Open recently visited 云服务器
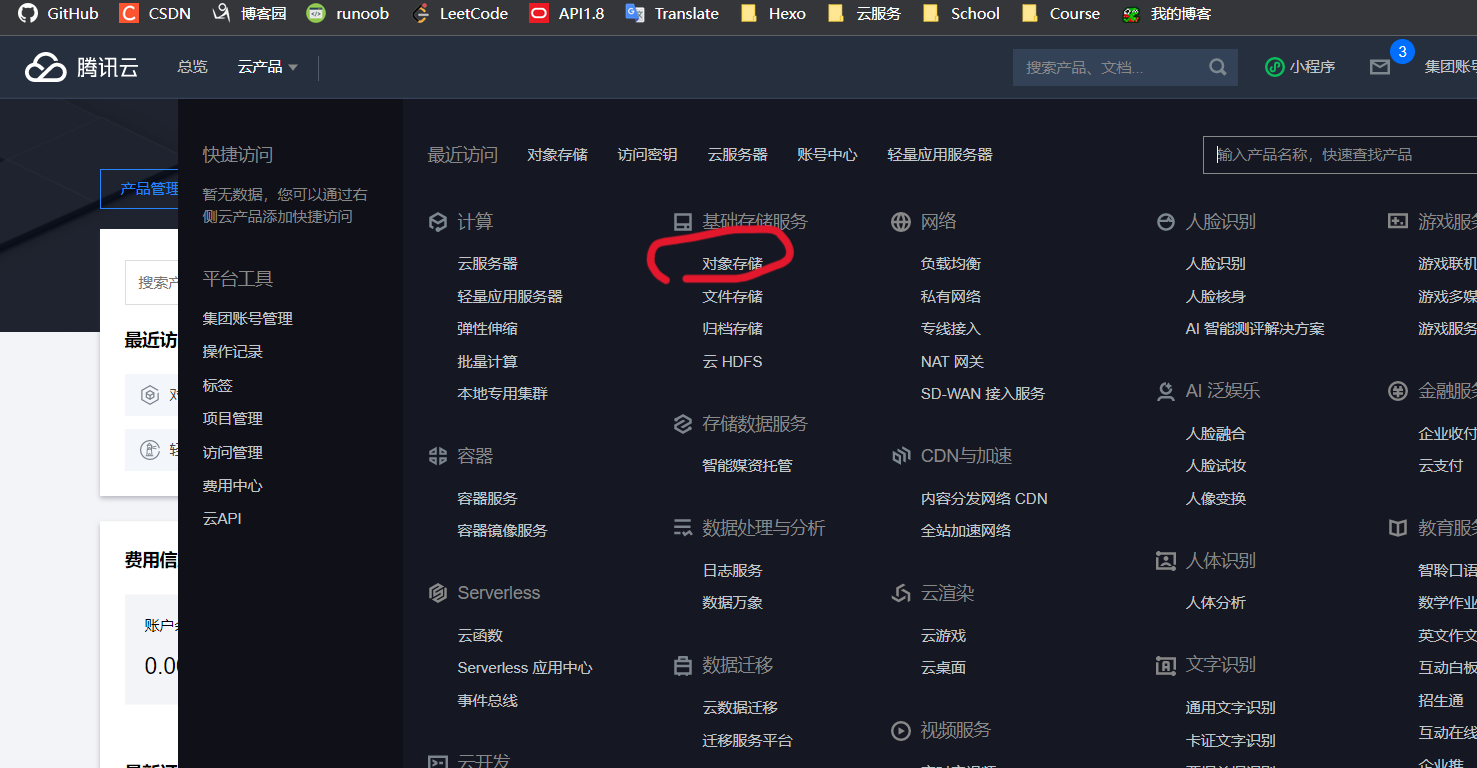This screenshot has height=768, width=1477. click(737, 155)
